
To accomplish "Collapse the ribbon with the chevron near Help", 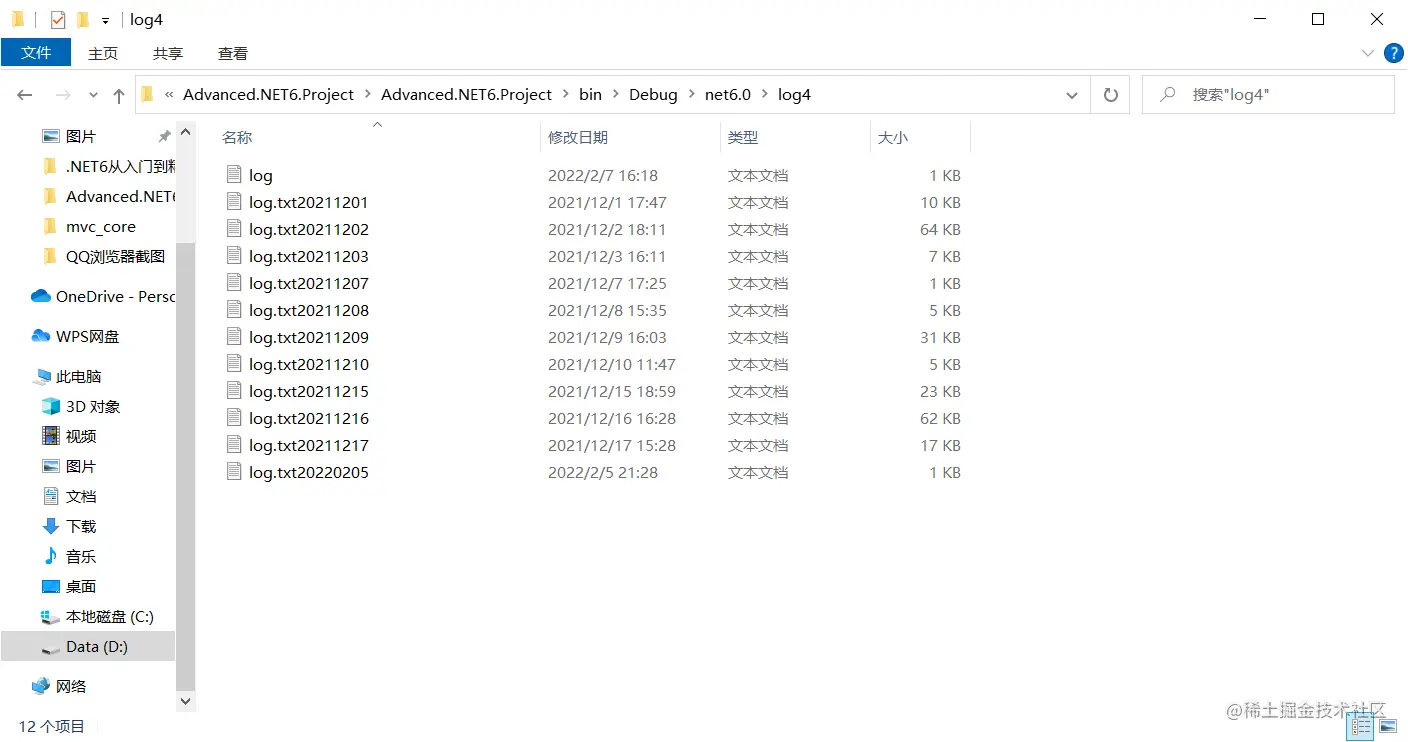I will (x=1368, y=53).
